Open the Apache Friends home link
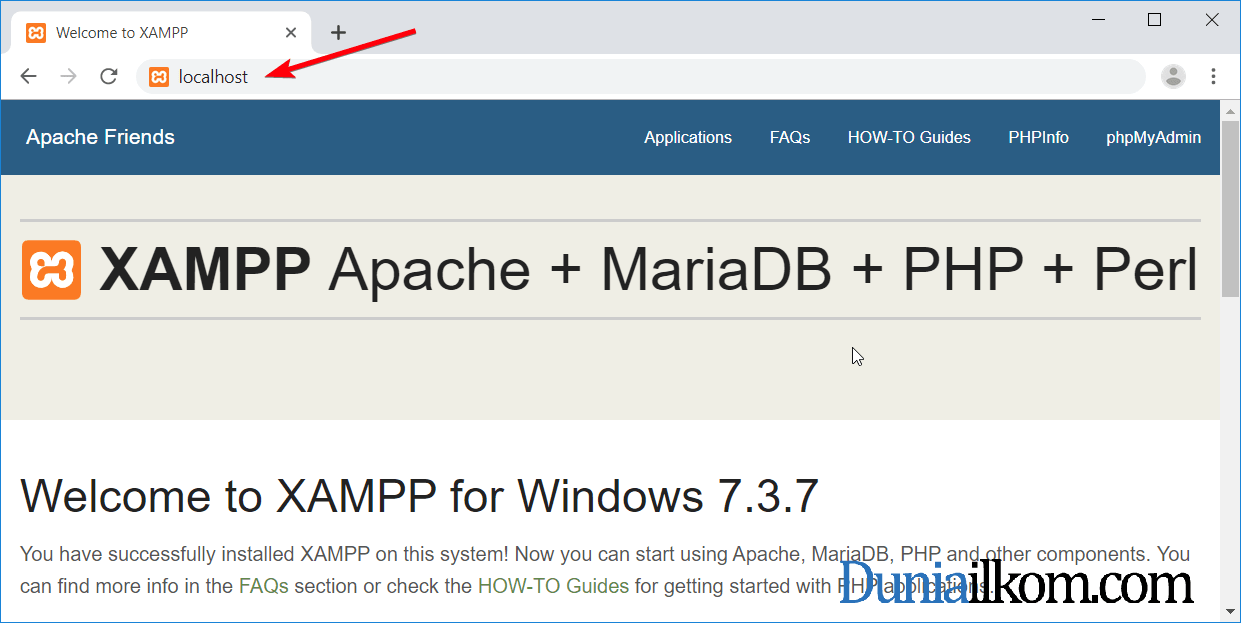This screenshot has height=623, width=1241. click(x=100, y=137)
